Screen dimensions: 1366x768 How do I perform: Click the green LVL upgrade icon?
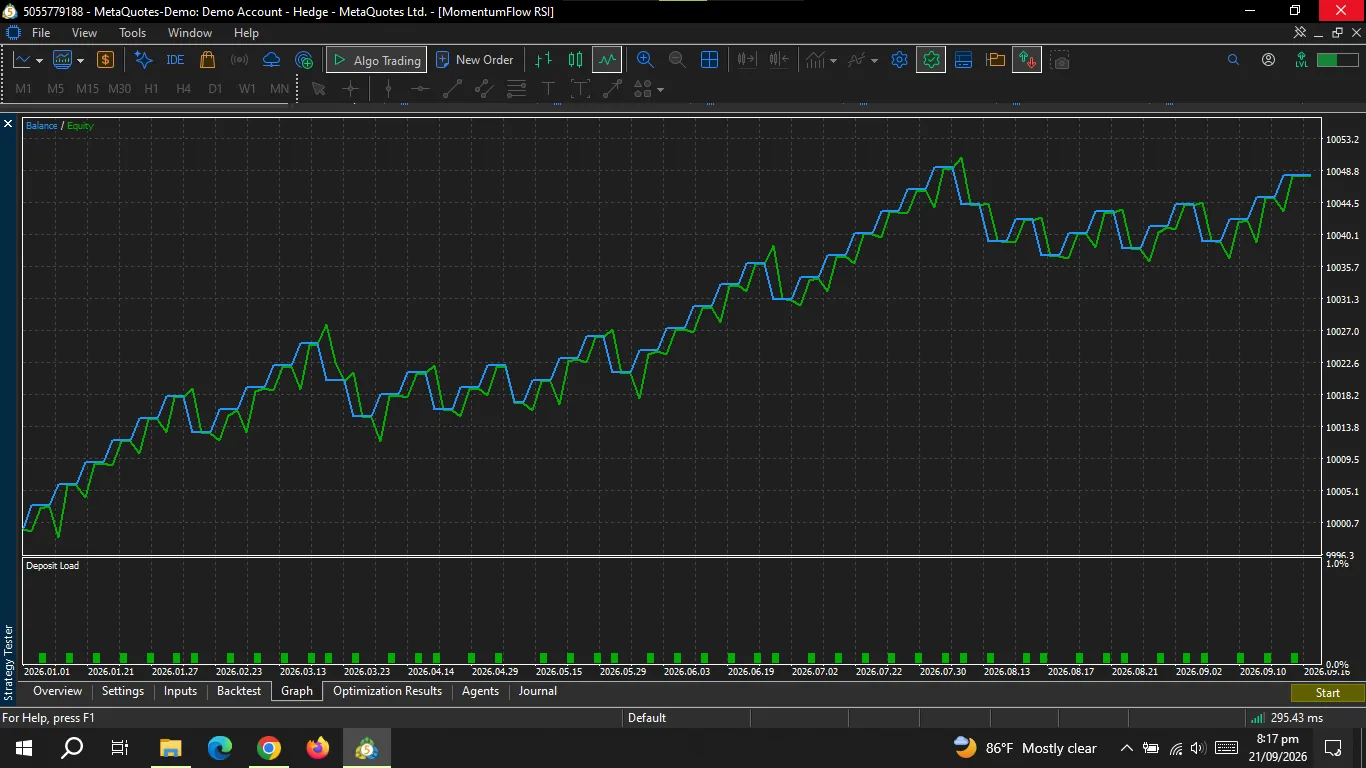[x=1300, y=60]
